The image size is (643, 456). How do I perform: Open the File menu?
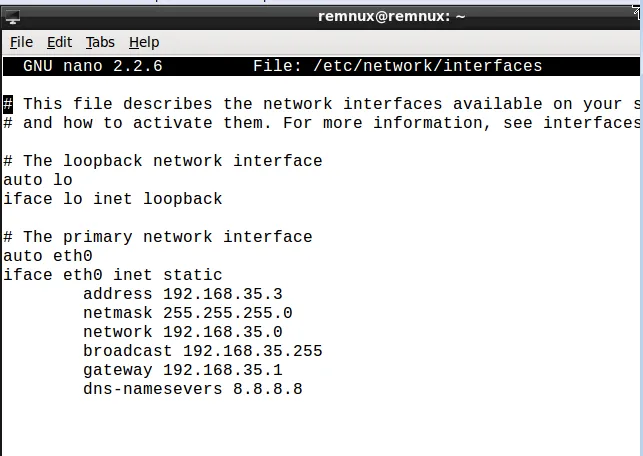pos(21,42)
